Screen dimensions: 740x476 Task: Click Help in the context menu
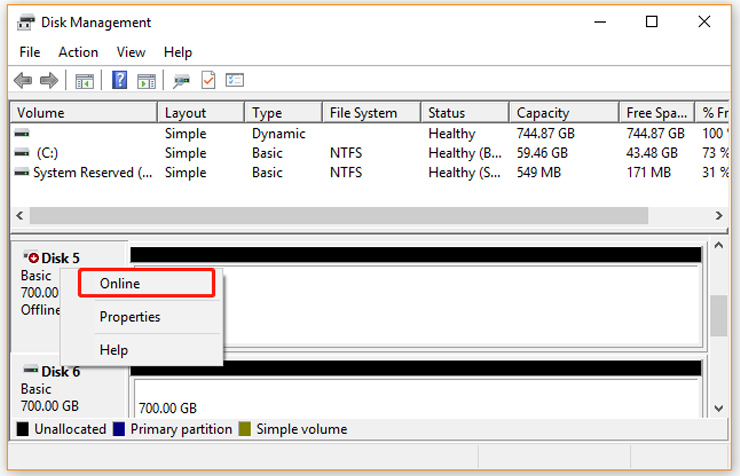[x=114, y=350]
